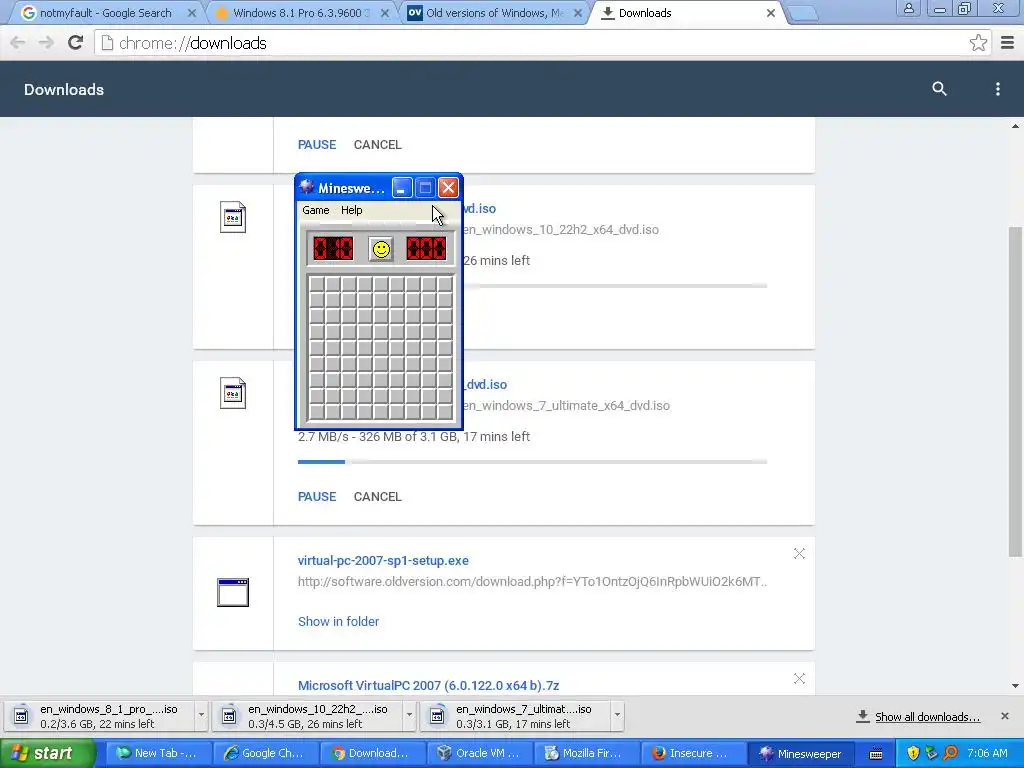
Task: Bookmark this page with the star icon
Action: (978, 43)
